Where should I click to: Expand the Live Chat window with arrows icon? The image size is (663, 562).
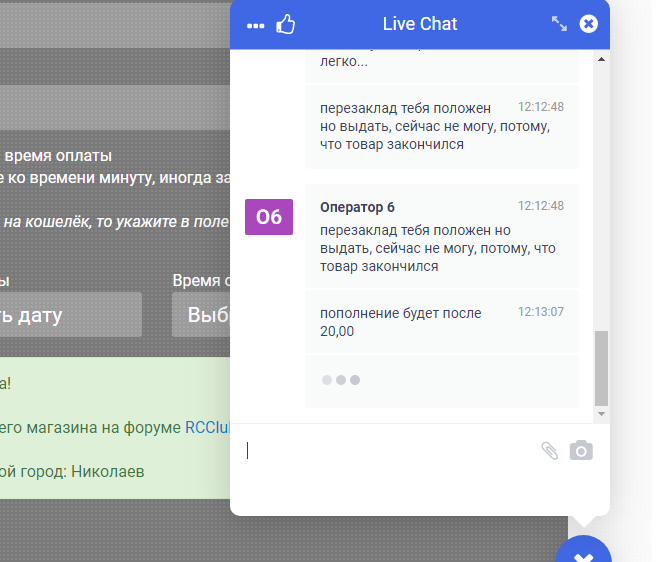pyautogui.click(x=559, y=24)
